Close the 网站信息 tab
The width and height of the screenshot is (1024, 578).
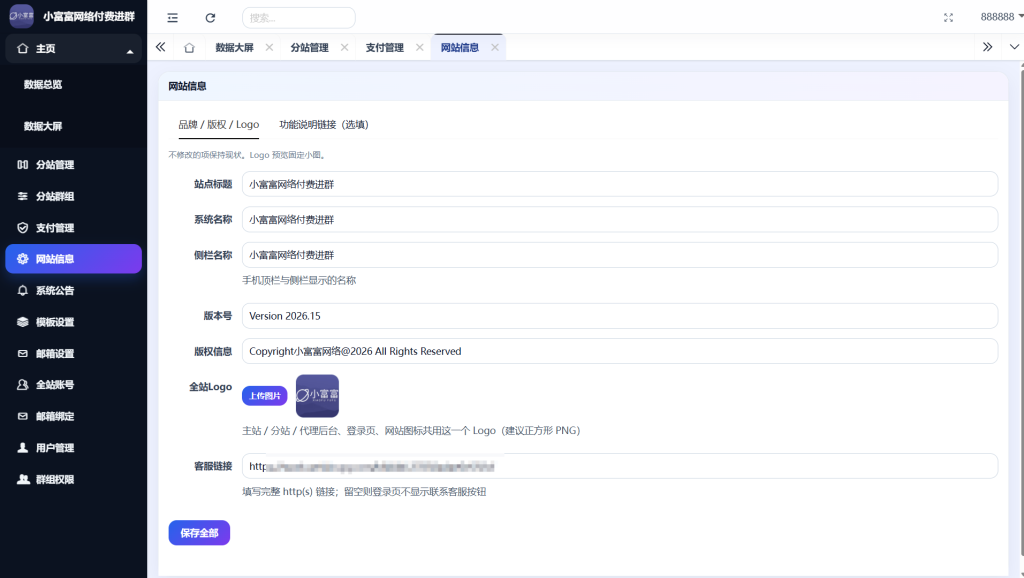pos(495,48)
